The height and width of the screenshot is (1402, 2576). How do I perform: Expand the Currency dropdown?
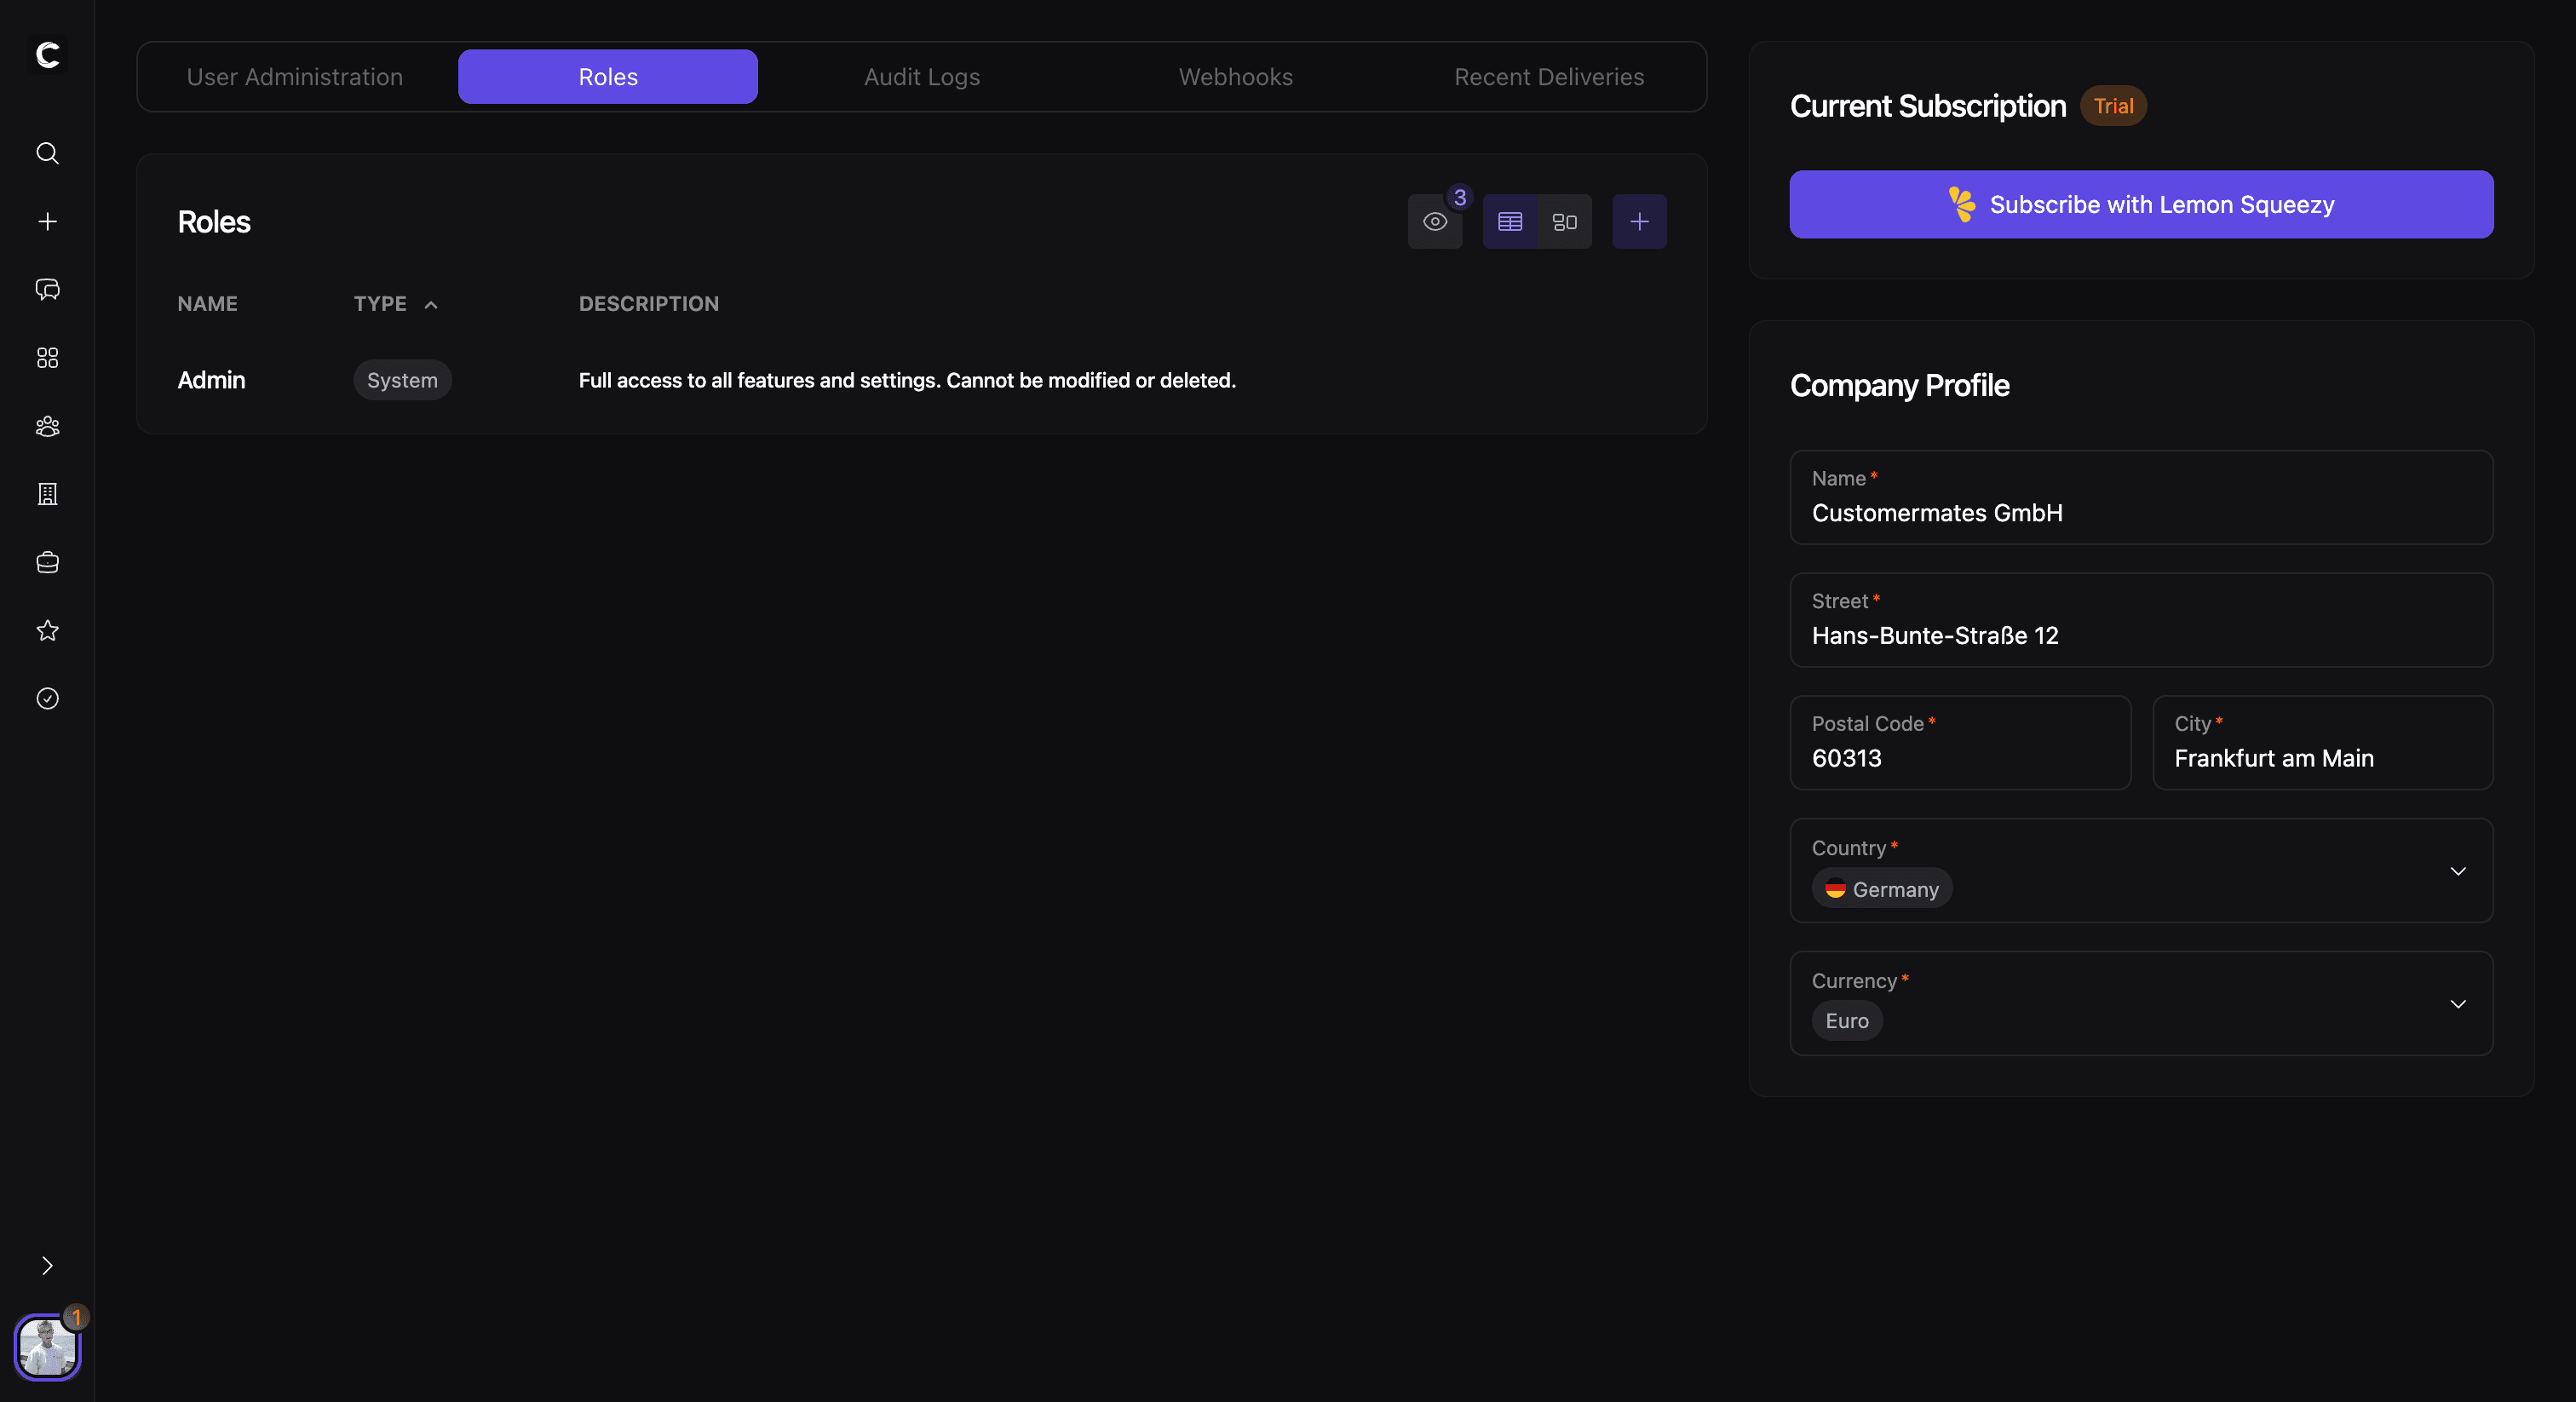pos(2457,1004)
